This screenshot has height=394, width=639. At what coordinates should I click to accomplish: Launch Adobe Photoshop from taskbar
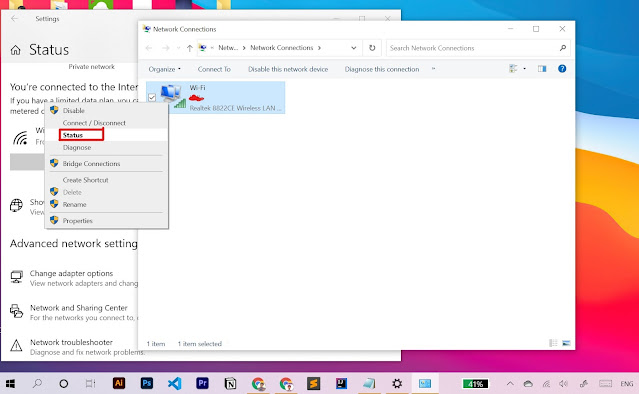pyautogui.click(x=147, y=383)
